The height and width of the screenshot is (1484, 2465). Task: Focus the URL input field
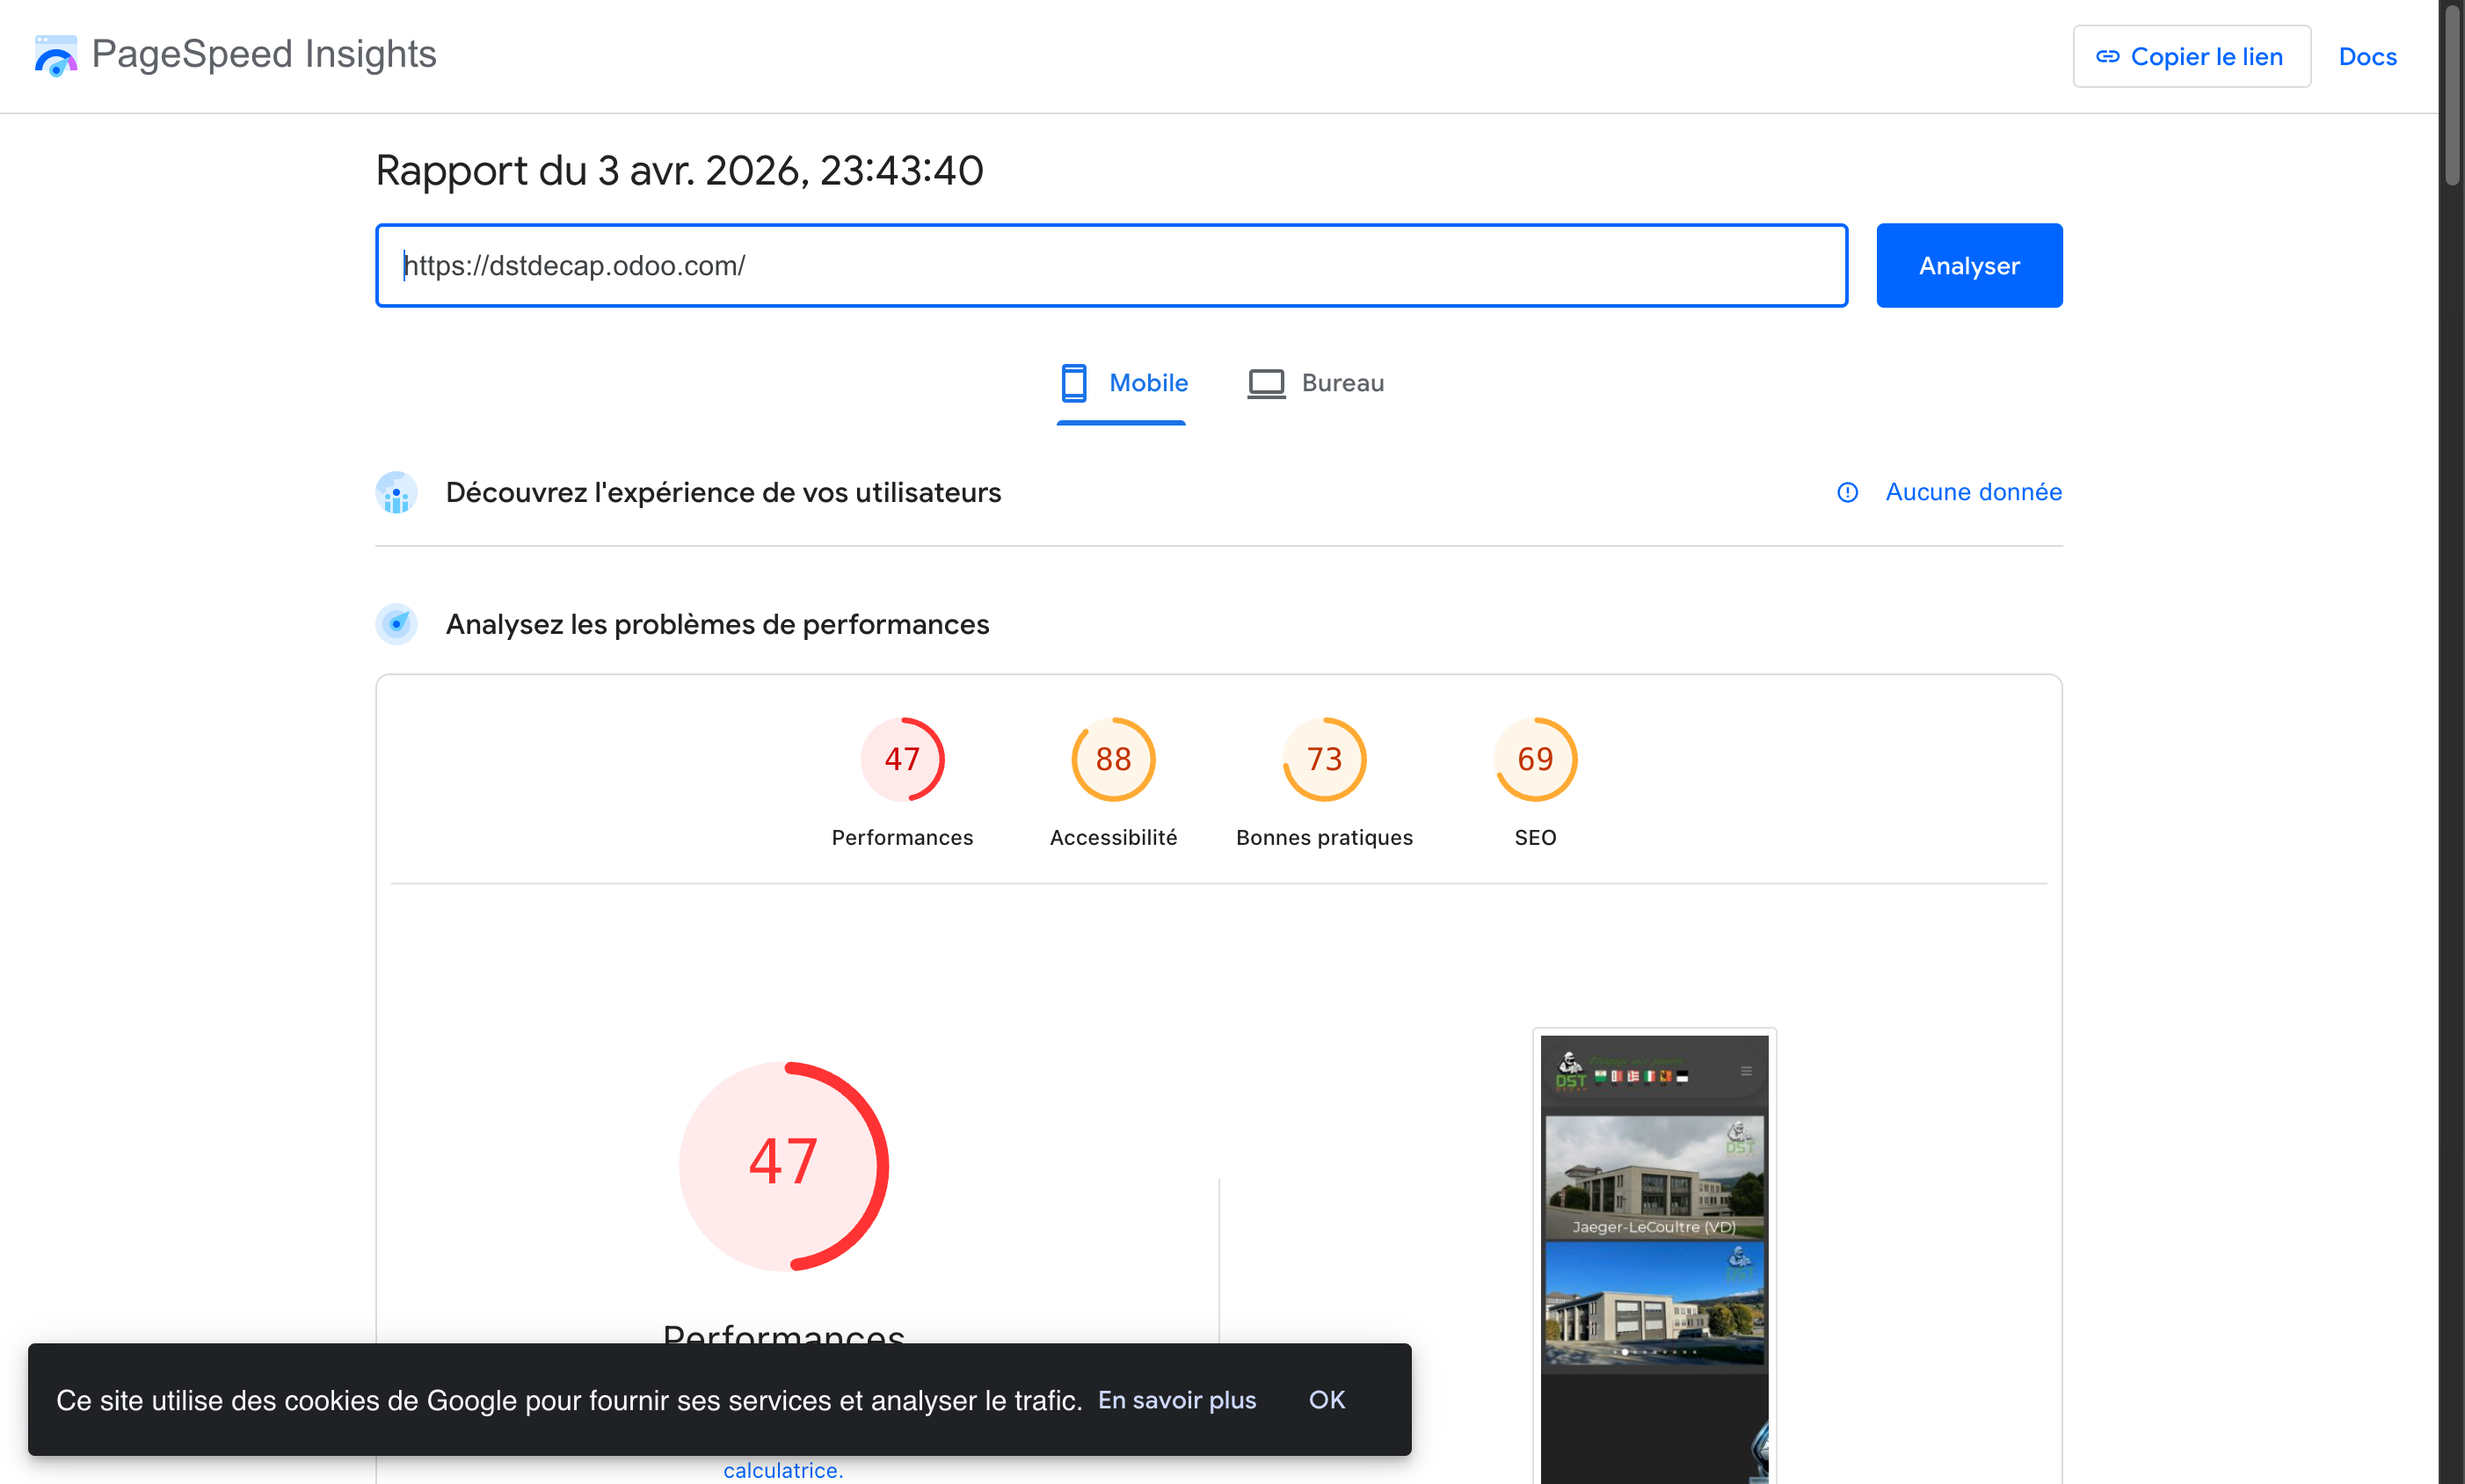pyautogui.click(x=1111, y=265)
